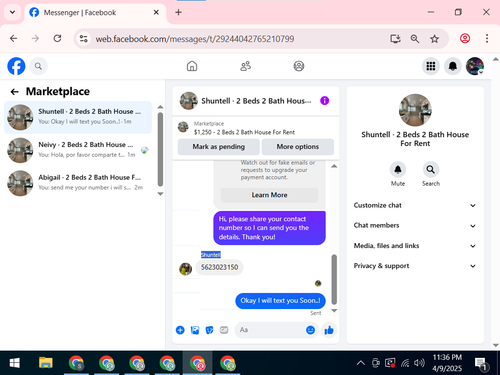Open the Windows notification center
Image resolution: width=500 pixels, height=375 pixels.
pyautogui.click(x=481, y=364)
